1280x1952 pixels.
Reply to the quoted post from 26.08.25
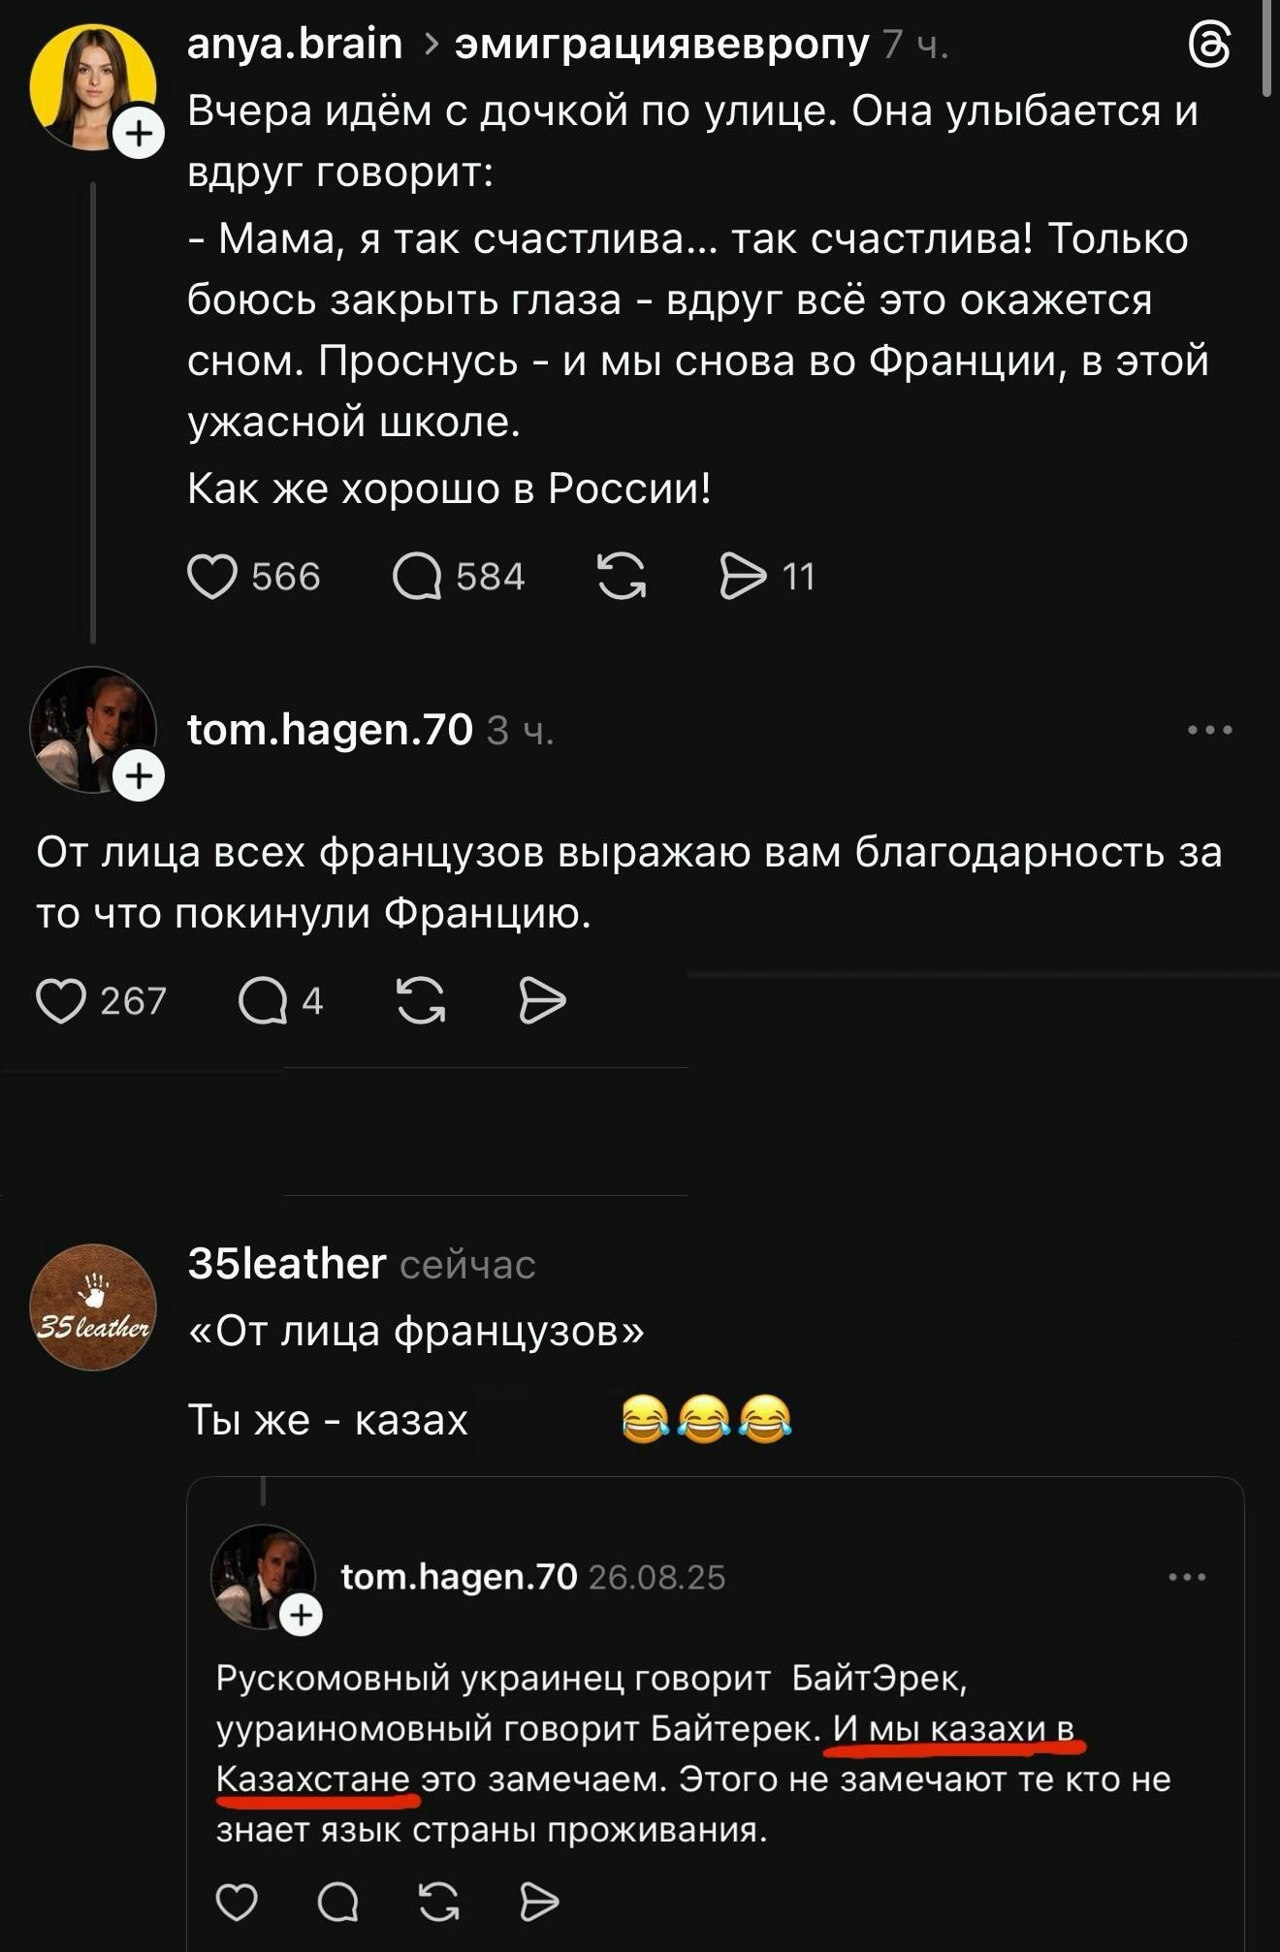pyautogui.click(x=338, y=1902)
